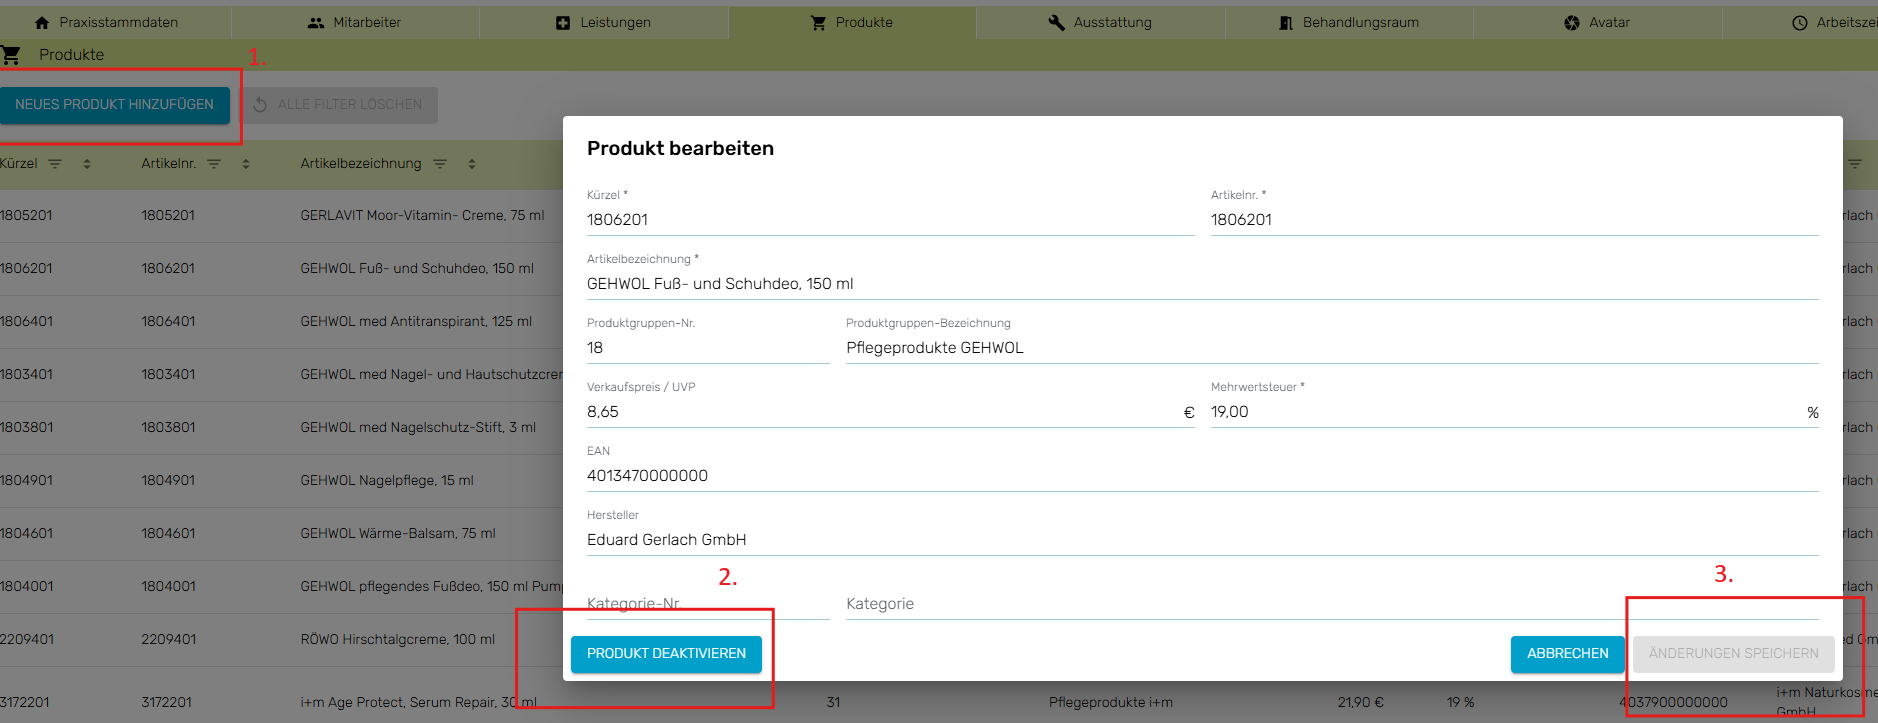Switch to the Mitarbeiter tab
This screenshot has width=1878, height=723.
tap(355, 22)
